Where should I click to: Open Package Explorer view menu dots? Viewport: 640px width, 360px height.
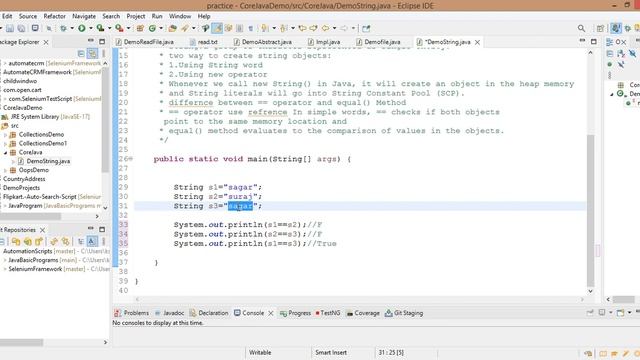click(x=103, y=53)
